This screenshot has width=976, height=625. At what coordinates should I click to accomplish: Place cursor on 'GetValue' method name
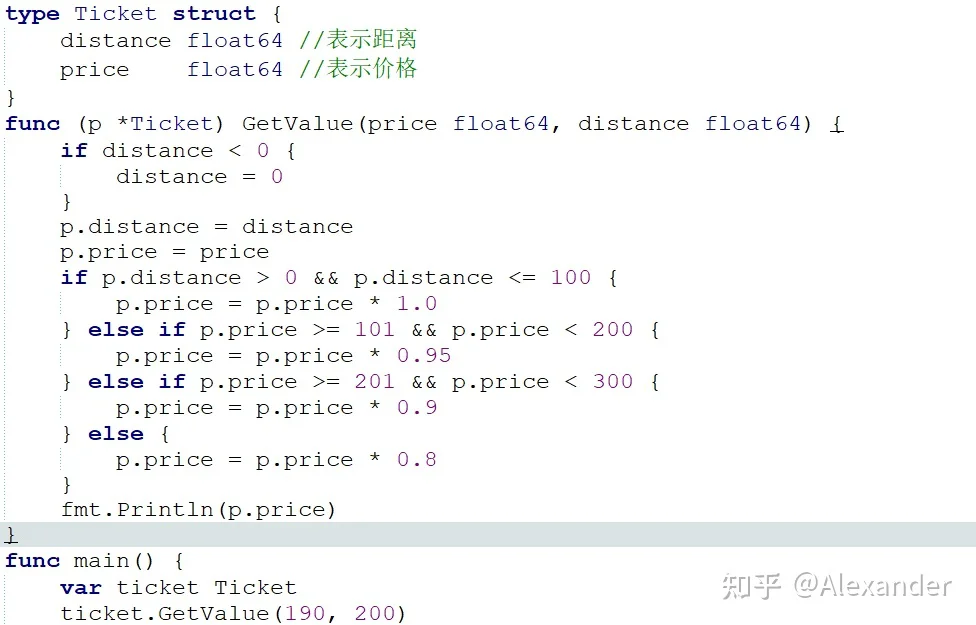pyautogui.click(x=298, y=123)
